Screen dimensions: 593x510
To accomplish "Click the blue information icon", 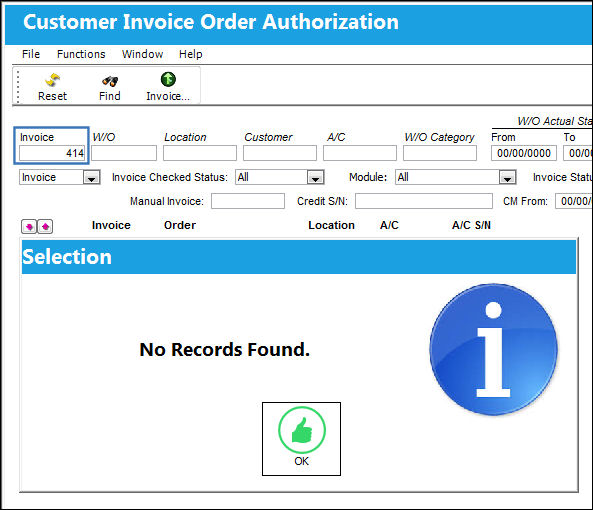I will tap(494, 349).
